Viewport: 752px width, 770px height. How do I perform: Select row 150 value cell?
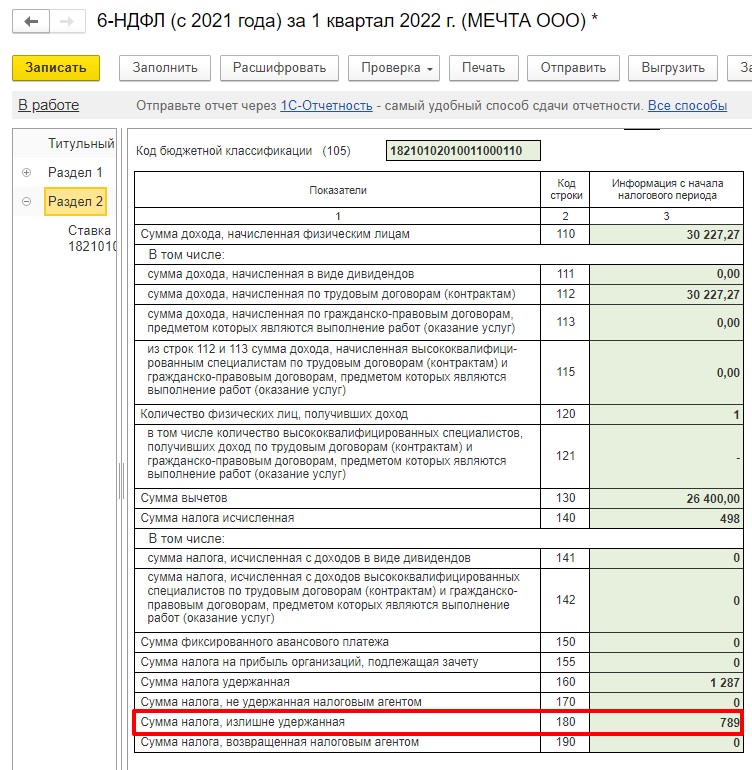point(666,642)
